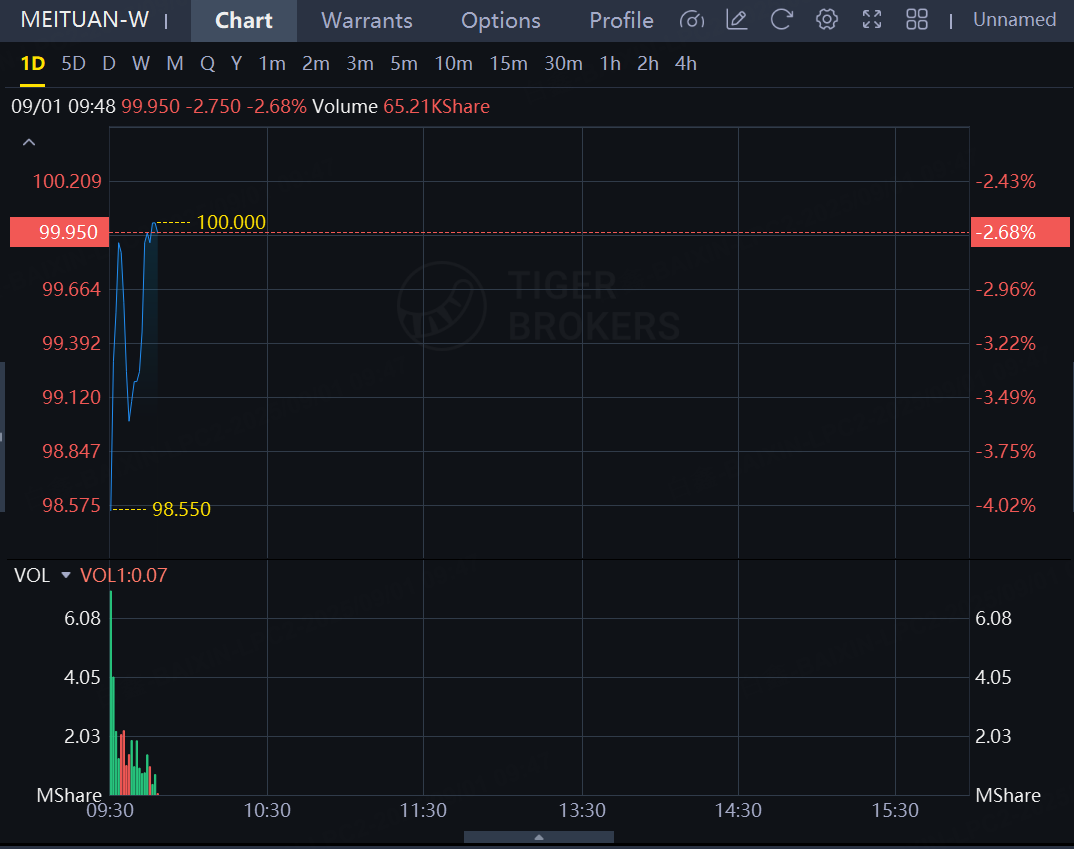
Task: Select the 30m interval
Action: (x=563, y=64)
